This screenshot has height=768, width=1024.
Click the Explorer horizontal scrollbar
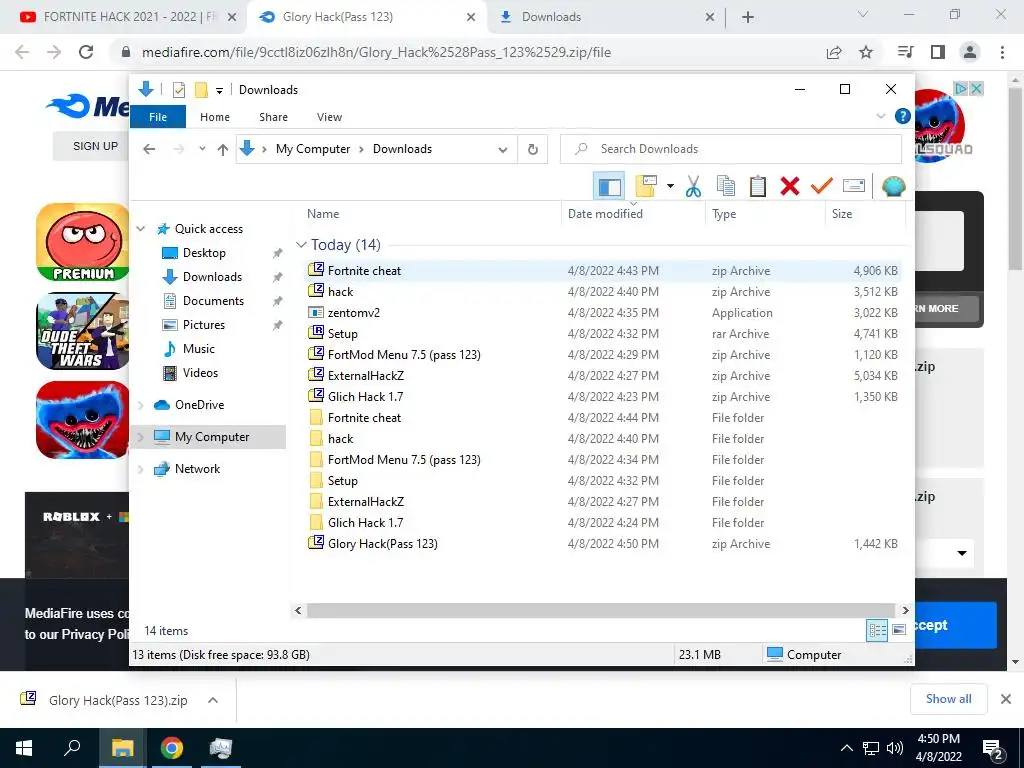[601, 610]
